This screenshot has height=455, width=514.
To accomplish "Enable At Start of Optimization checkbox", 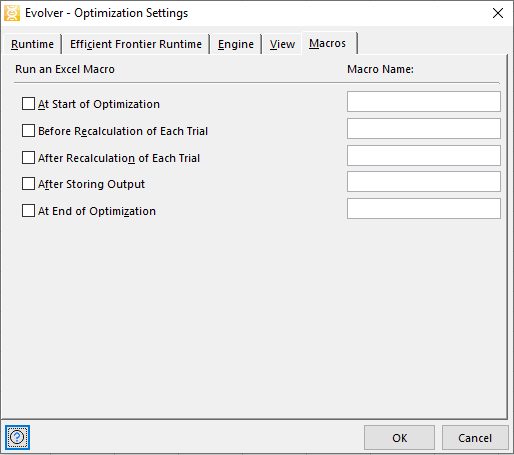I will pyautogui.click(x=28, y=104).
